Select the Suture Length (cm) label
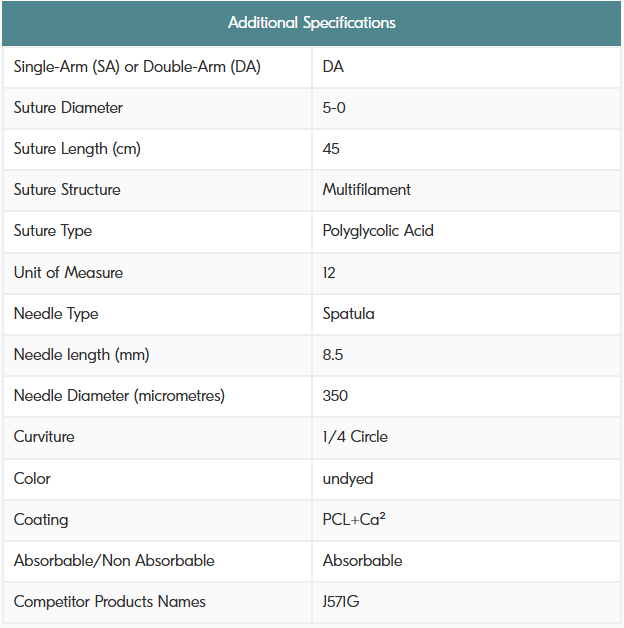The height and width of the screenshot is (628, 624). 77,149
